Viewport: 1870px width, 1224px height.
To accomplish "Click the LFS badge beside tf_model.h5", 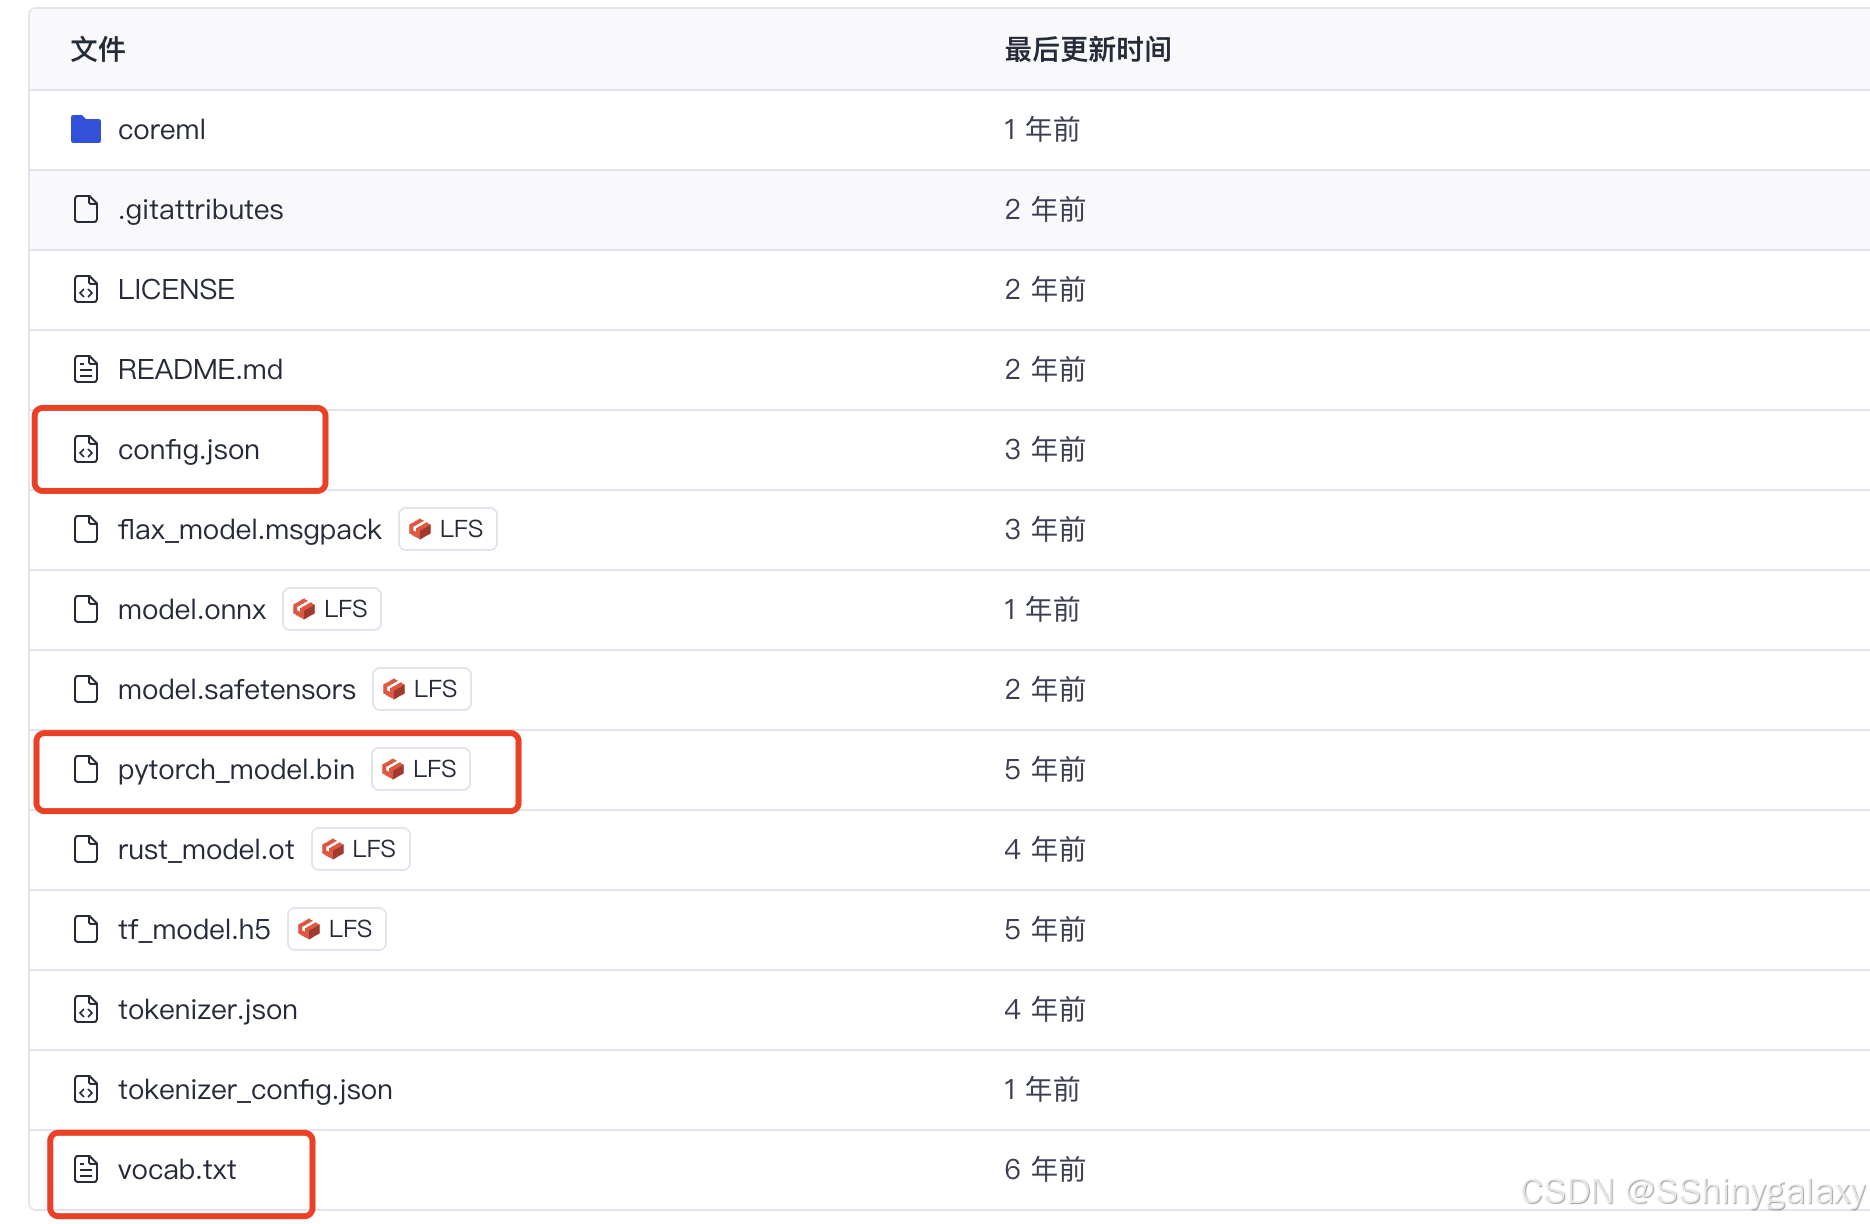I will click(x=336, y=929).
